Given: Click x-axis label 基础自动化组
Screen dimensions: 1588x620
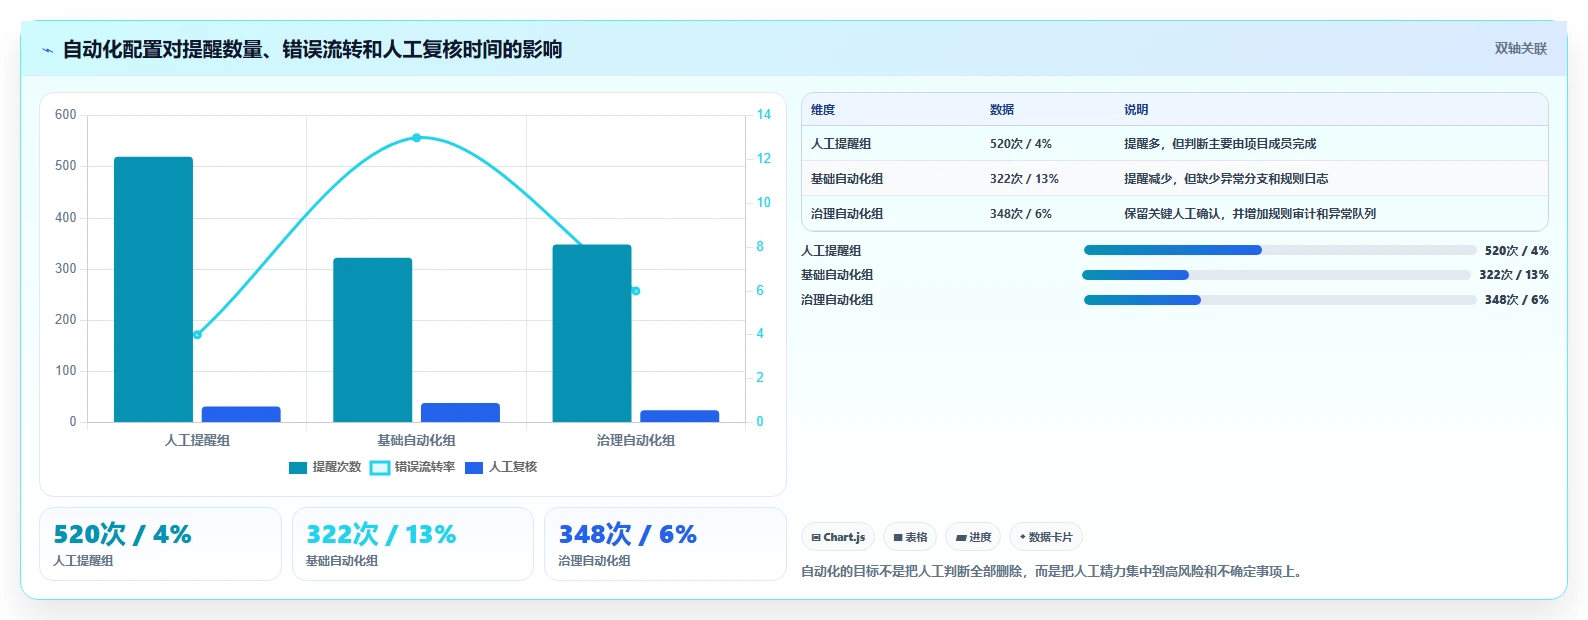Looking at the screenshot, I should click(416, 440).
